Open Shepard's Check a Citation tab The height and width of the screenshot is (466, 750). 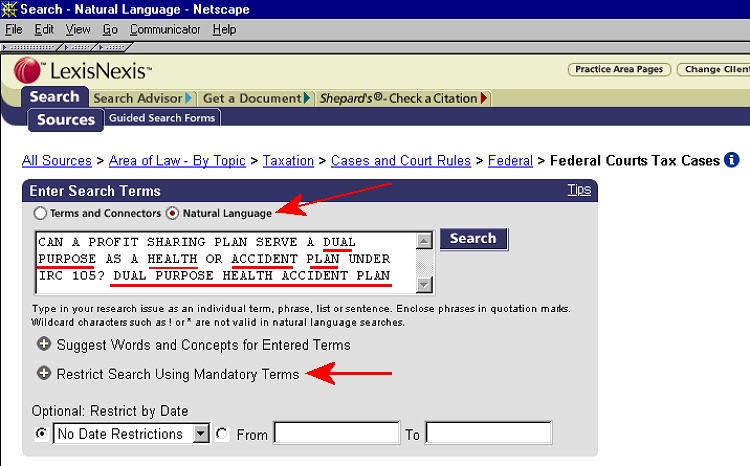click(x=403, y=98)
